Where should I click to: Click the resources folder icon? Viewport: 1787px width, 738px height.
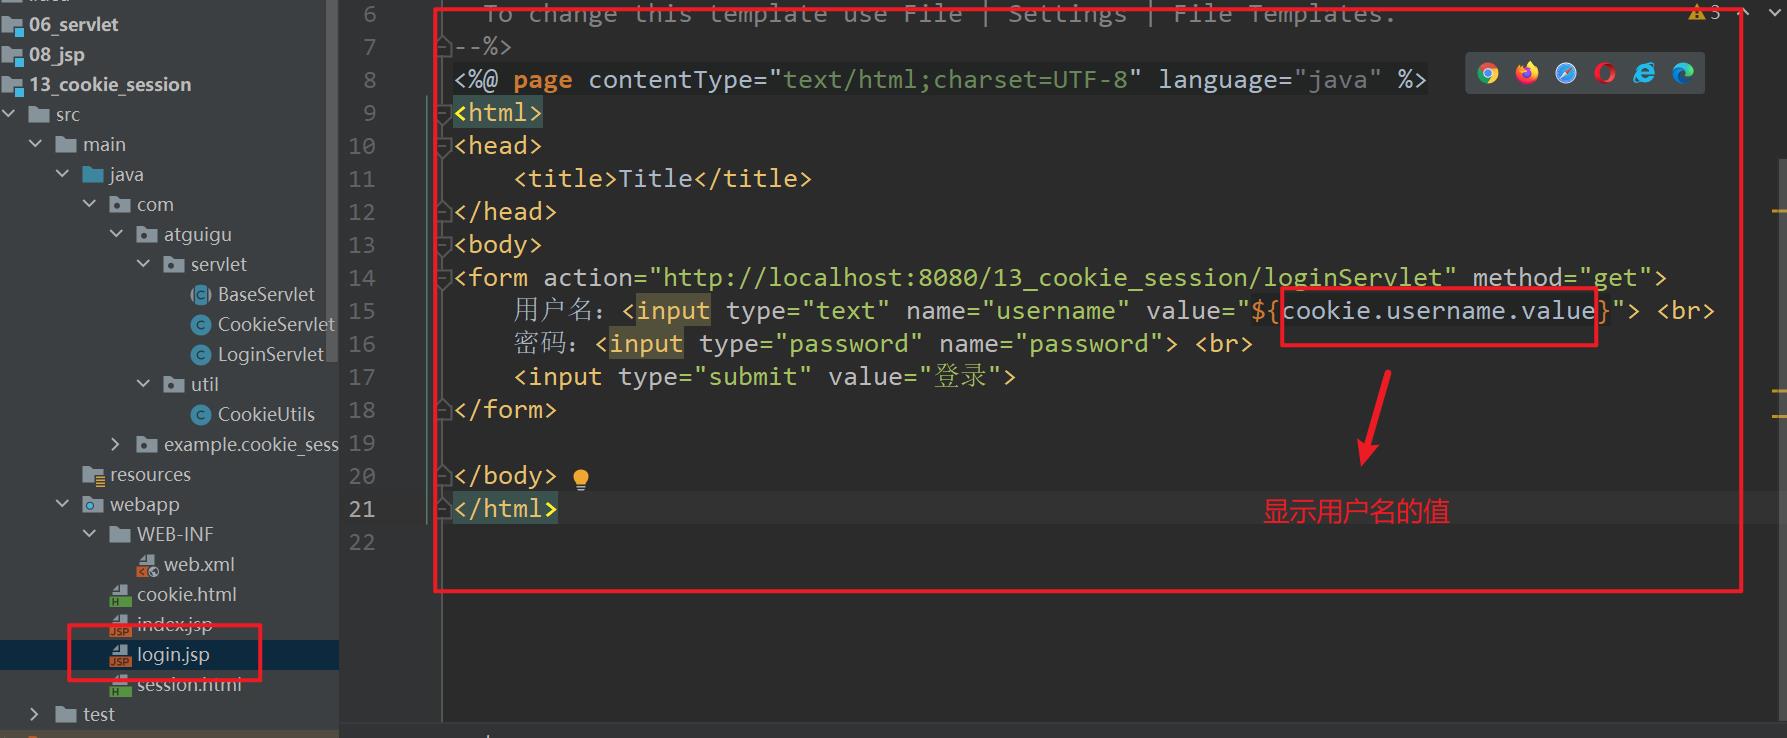(93, 475)
